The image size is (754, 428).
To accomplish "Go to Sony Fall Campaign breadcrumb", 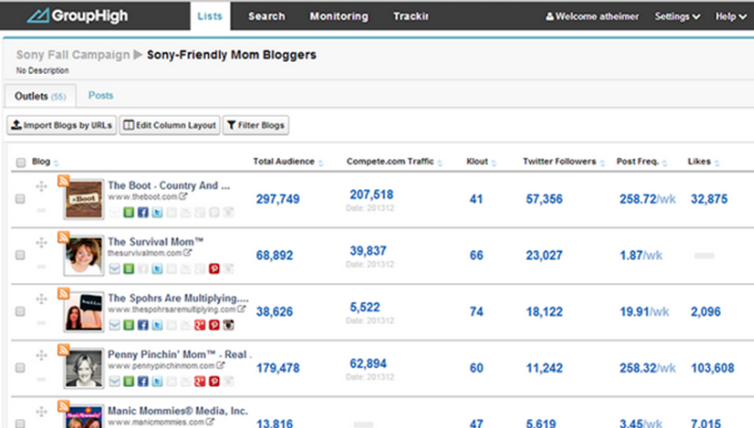I will pyautogui.click(x=73, y=55).
